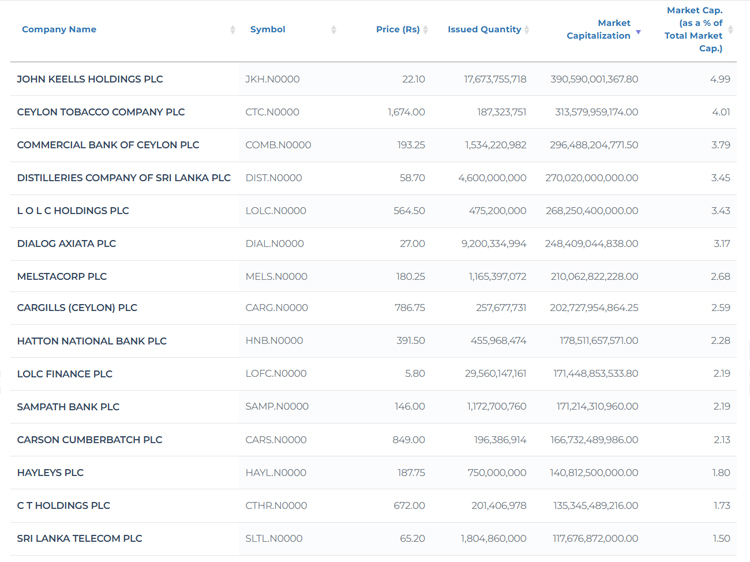The image size is (750, 562).
Task: Click percentage 1.50 in Sri Lanka Telecom row
Action: coord(721,539)
